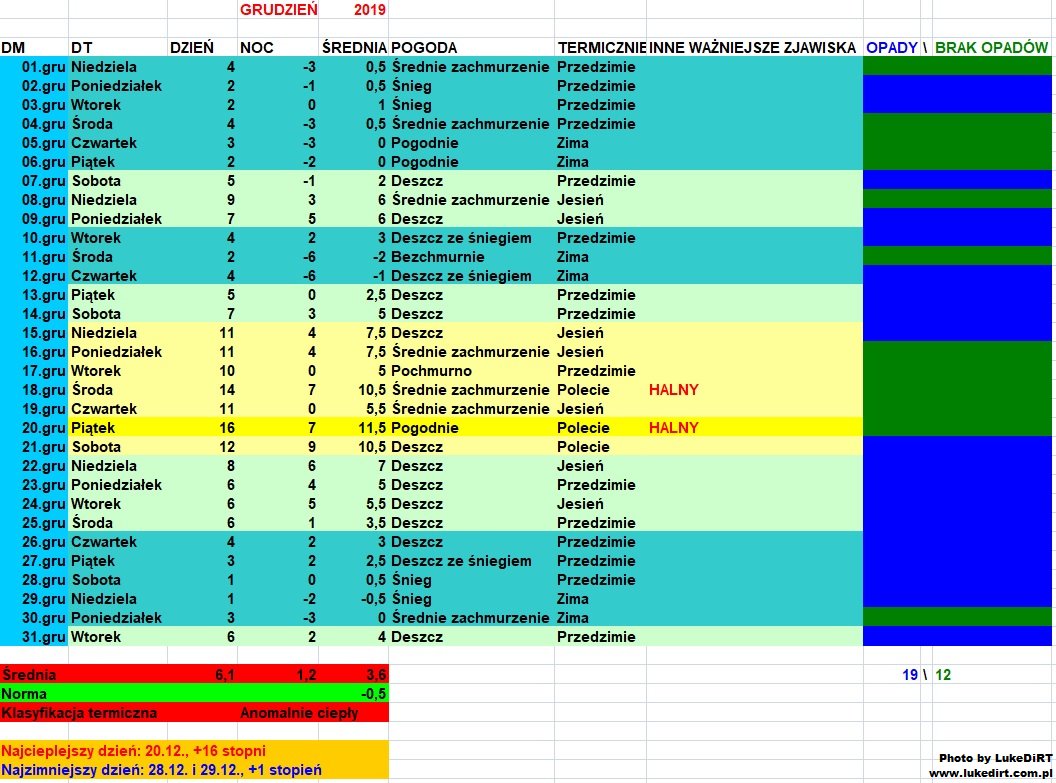This screenshot has width=1056, height=783.
Task: Open the www.lukedirt.com.pl link
Action: [990, 773]
